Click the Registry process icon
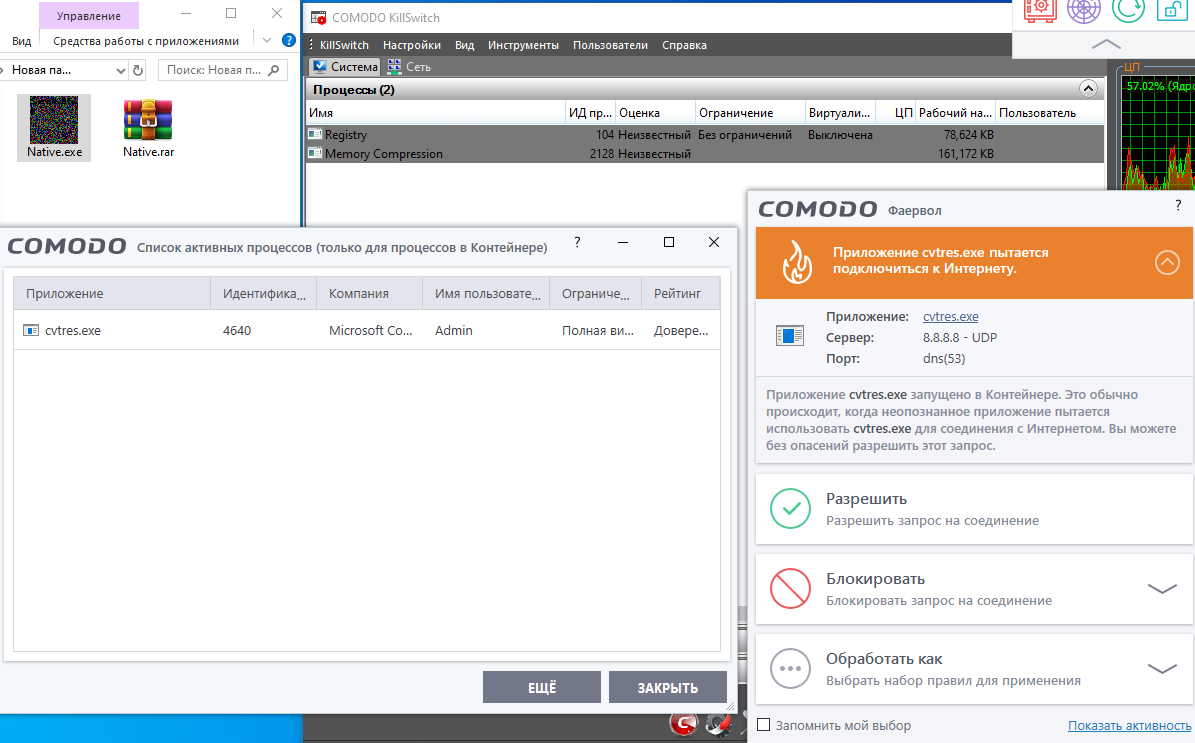The width and height of the screenshot is (1195, 743). point(315,134)
